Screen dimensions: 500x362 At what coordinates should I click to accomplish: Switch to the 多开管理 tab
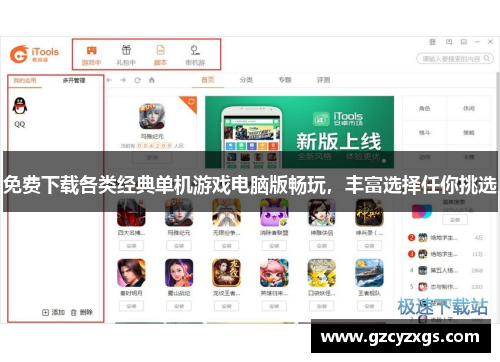point(74,80)
